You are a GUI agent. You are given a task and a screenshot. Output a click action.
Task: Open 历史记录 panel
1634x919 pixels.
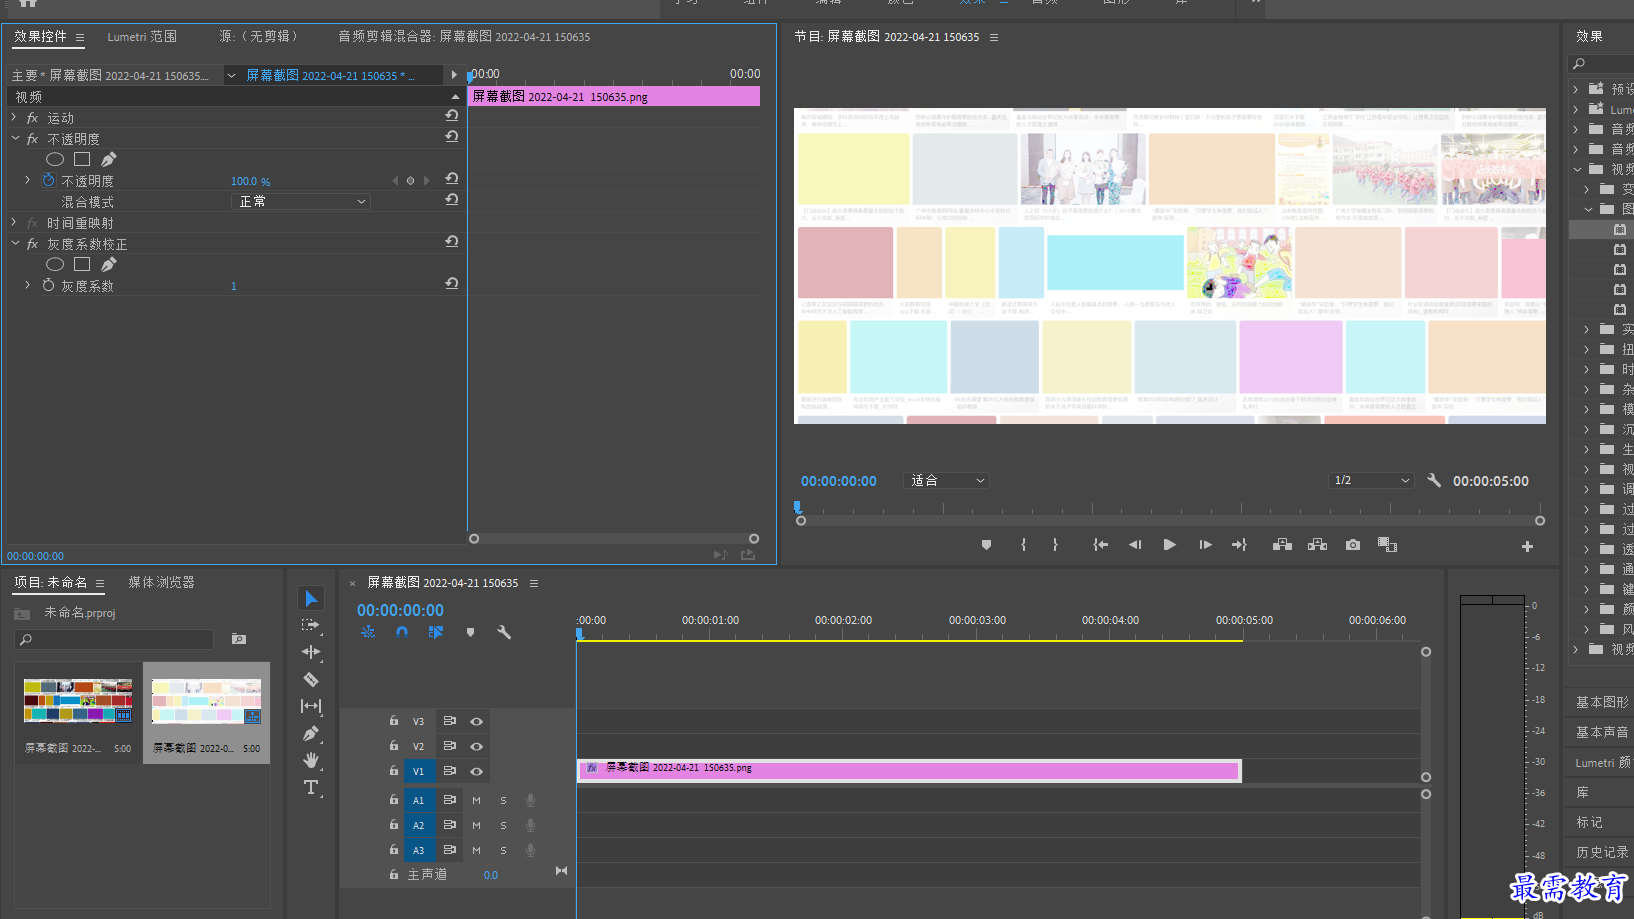click(1602, 852)
